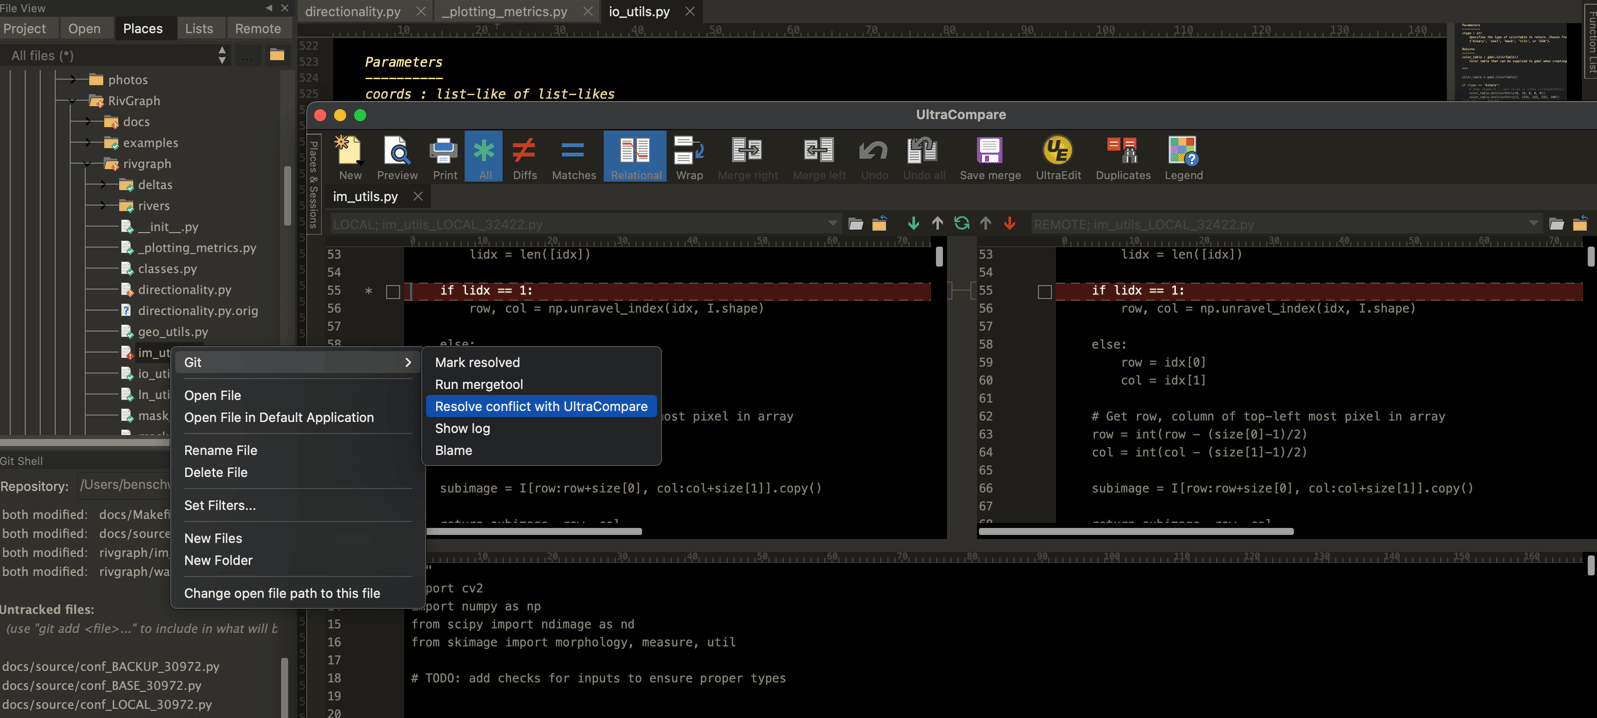Click the New icon in UltraCompare toolbar
This screenshot has height=718, width=1597.
pyautogui.click(x=349, y=157)
